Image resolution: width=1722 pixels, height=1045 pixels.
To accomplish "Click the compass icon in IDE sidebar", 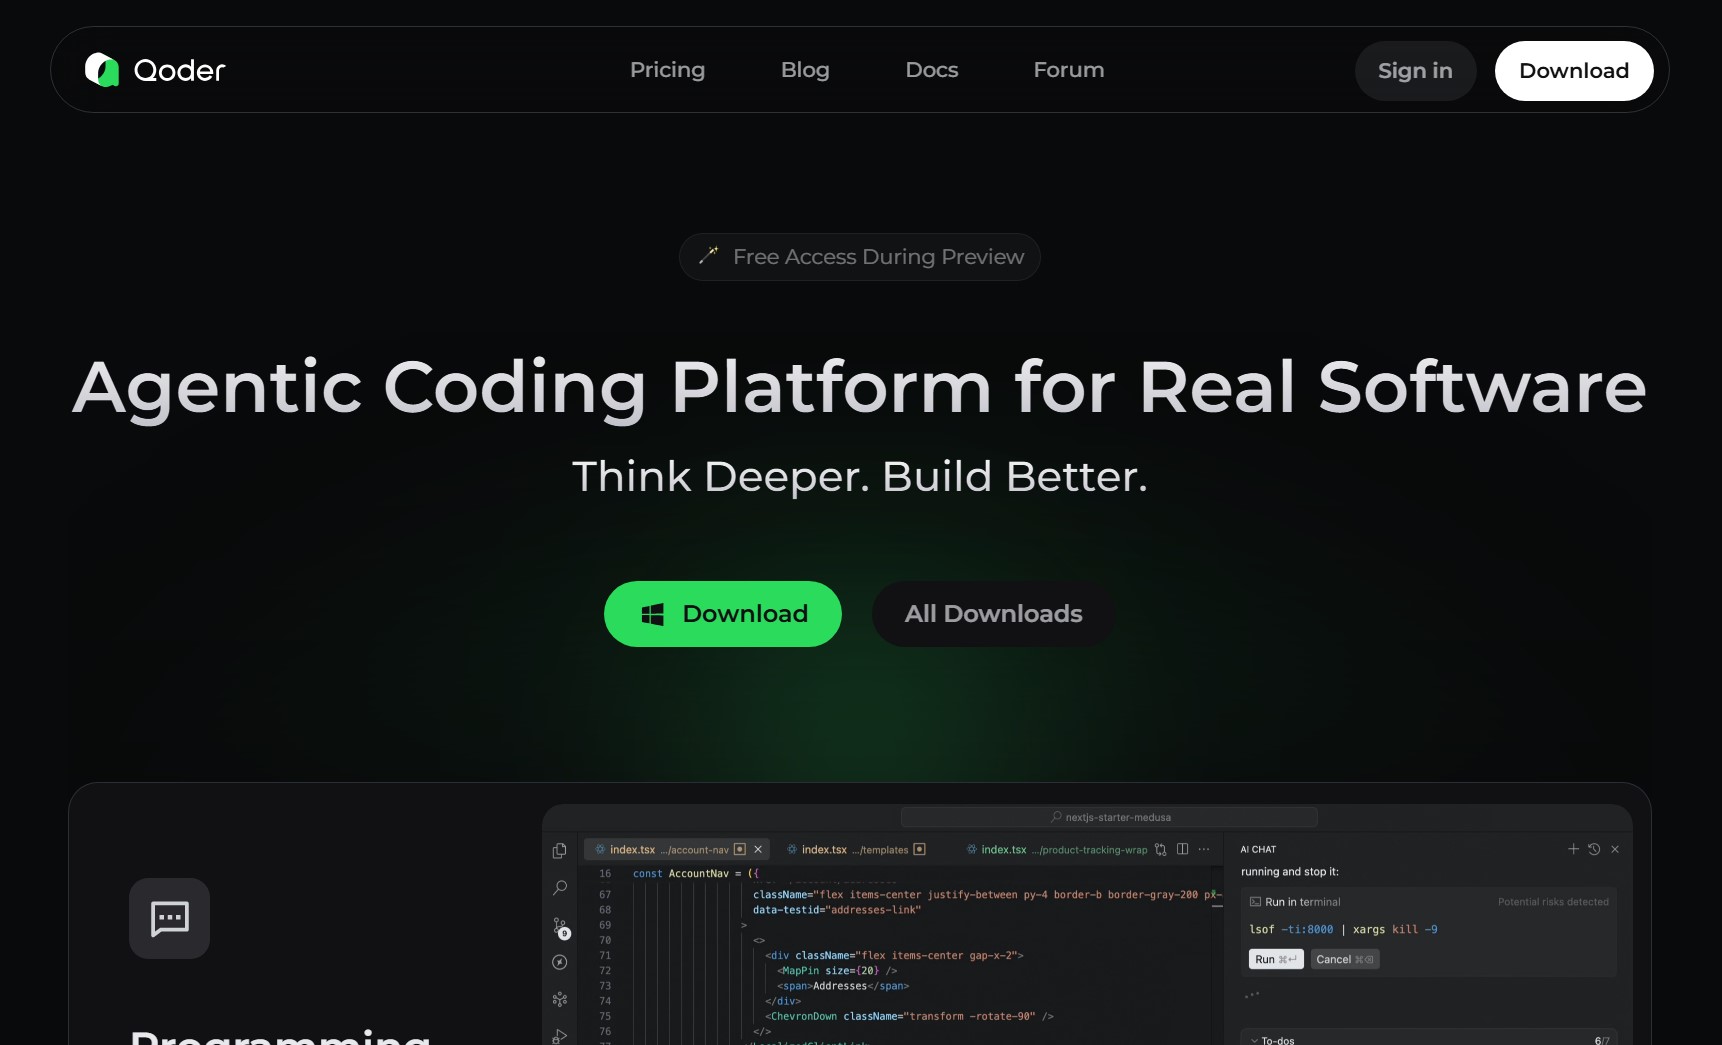I will pos(560,962).
